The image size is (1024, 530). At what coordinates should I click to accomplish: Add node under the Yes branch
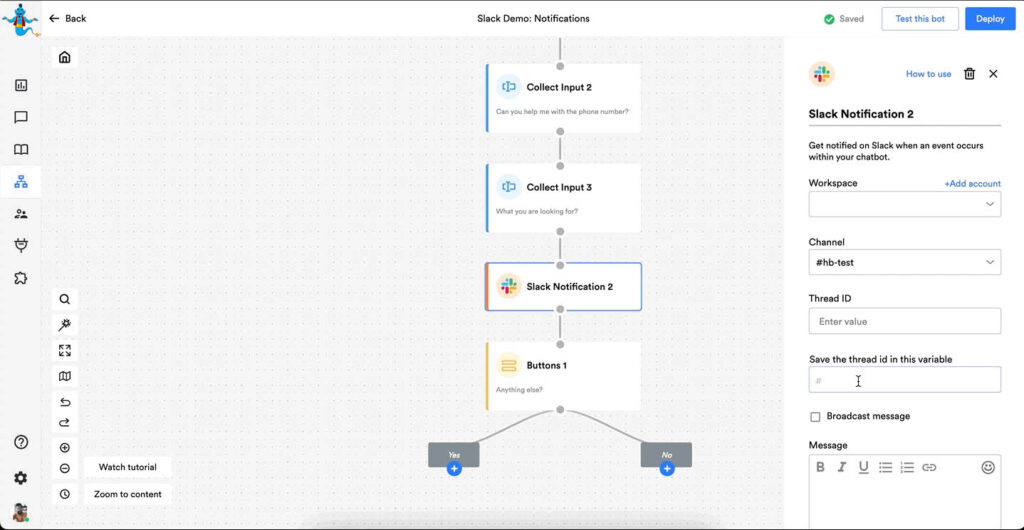click(454, 469)
